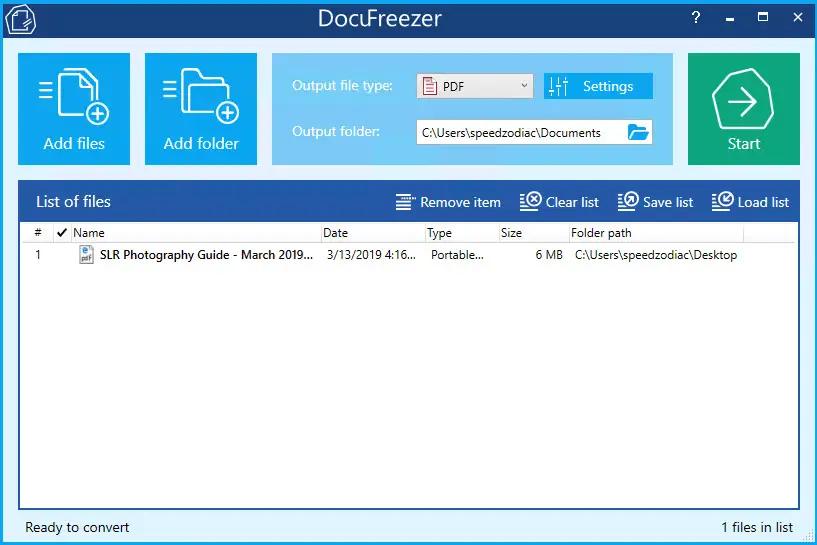Select the SLR Photography Guide file row
817x545 pixels.
pyautogui.click(x=408, y=255)
